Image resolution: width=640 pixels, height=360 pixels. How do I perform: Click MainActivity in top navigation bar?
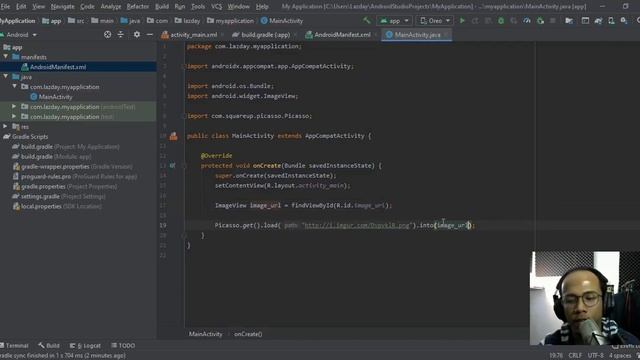282,20
